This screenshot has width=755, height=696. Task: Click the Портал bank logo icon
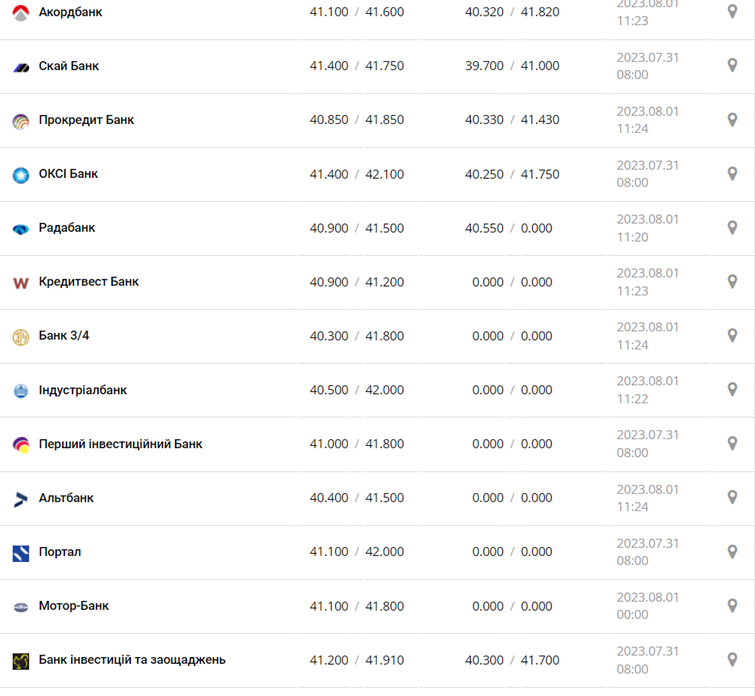21,553
